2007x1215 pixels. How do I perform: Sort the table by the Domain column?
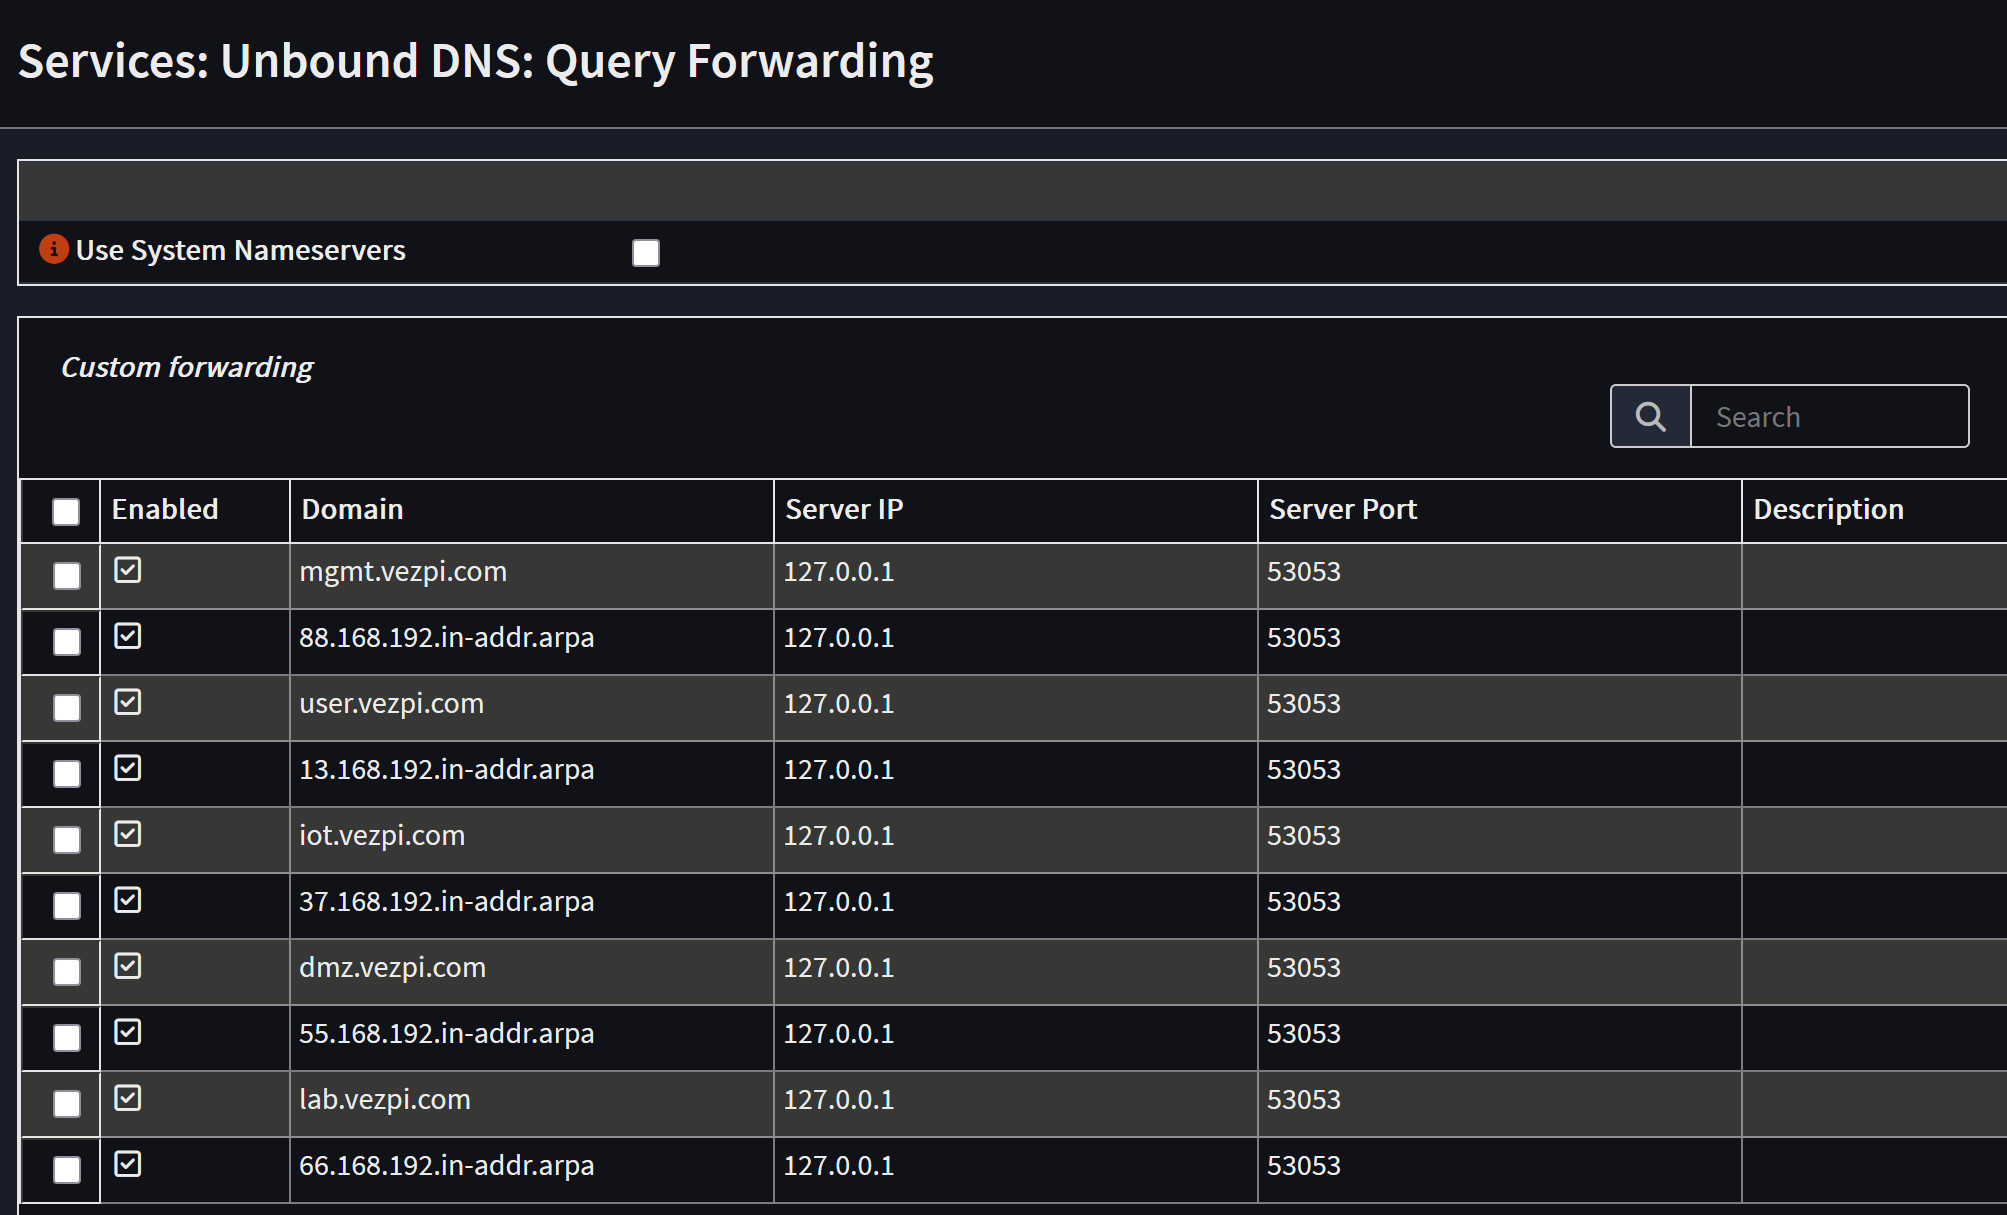(352, 509)
